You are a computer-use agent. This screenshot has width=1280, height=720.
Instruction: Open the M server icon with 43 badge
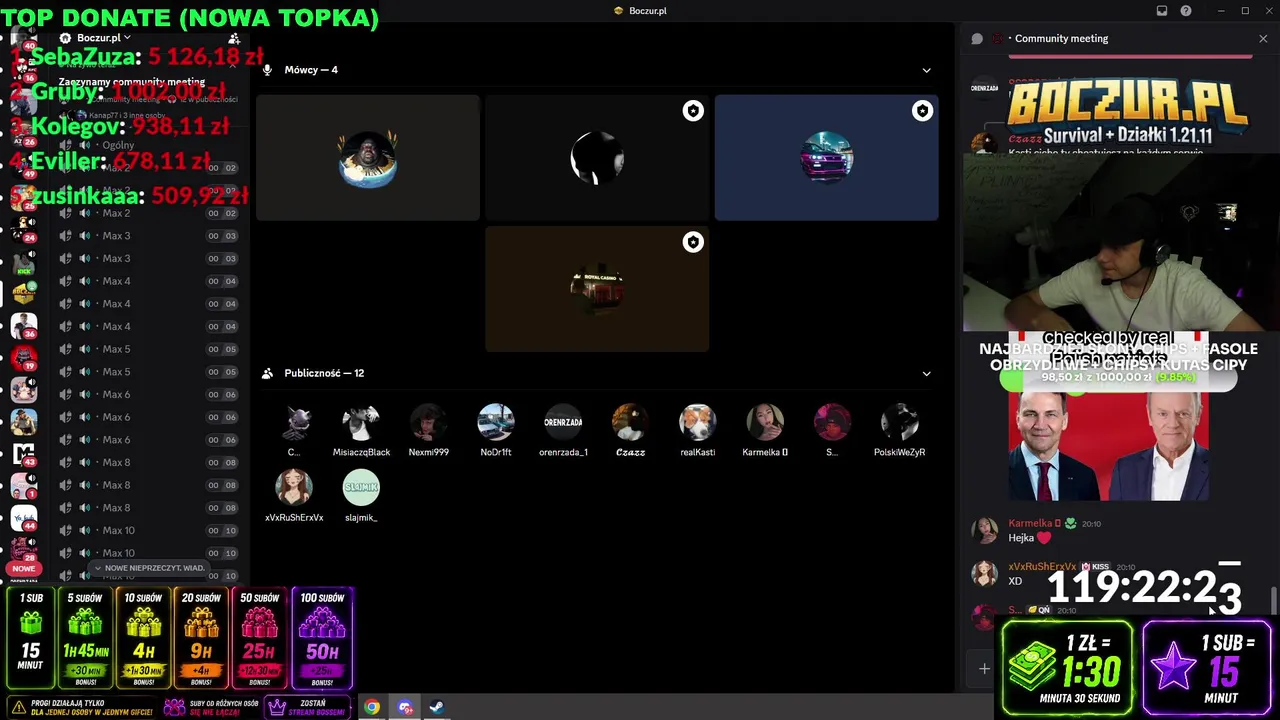(x=24, y=454)
